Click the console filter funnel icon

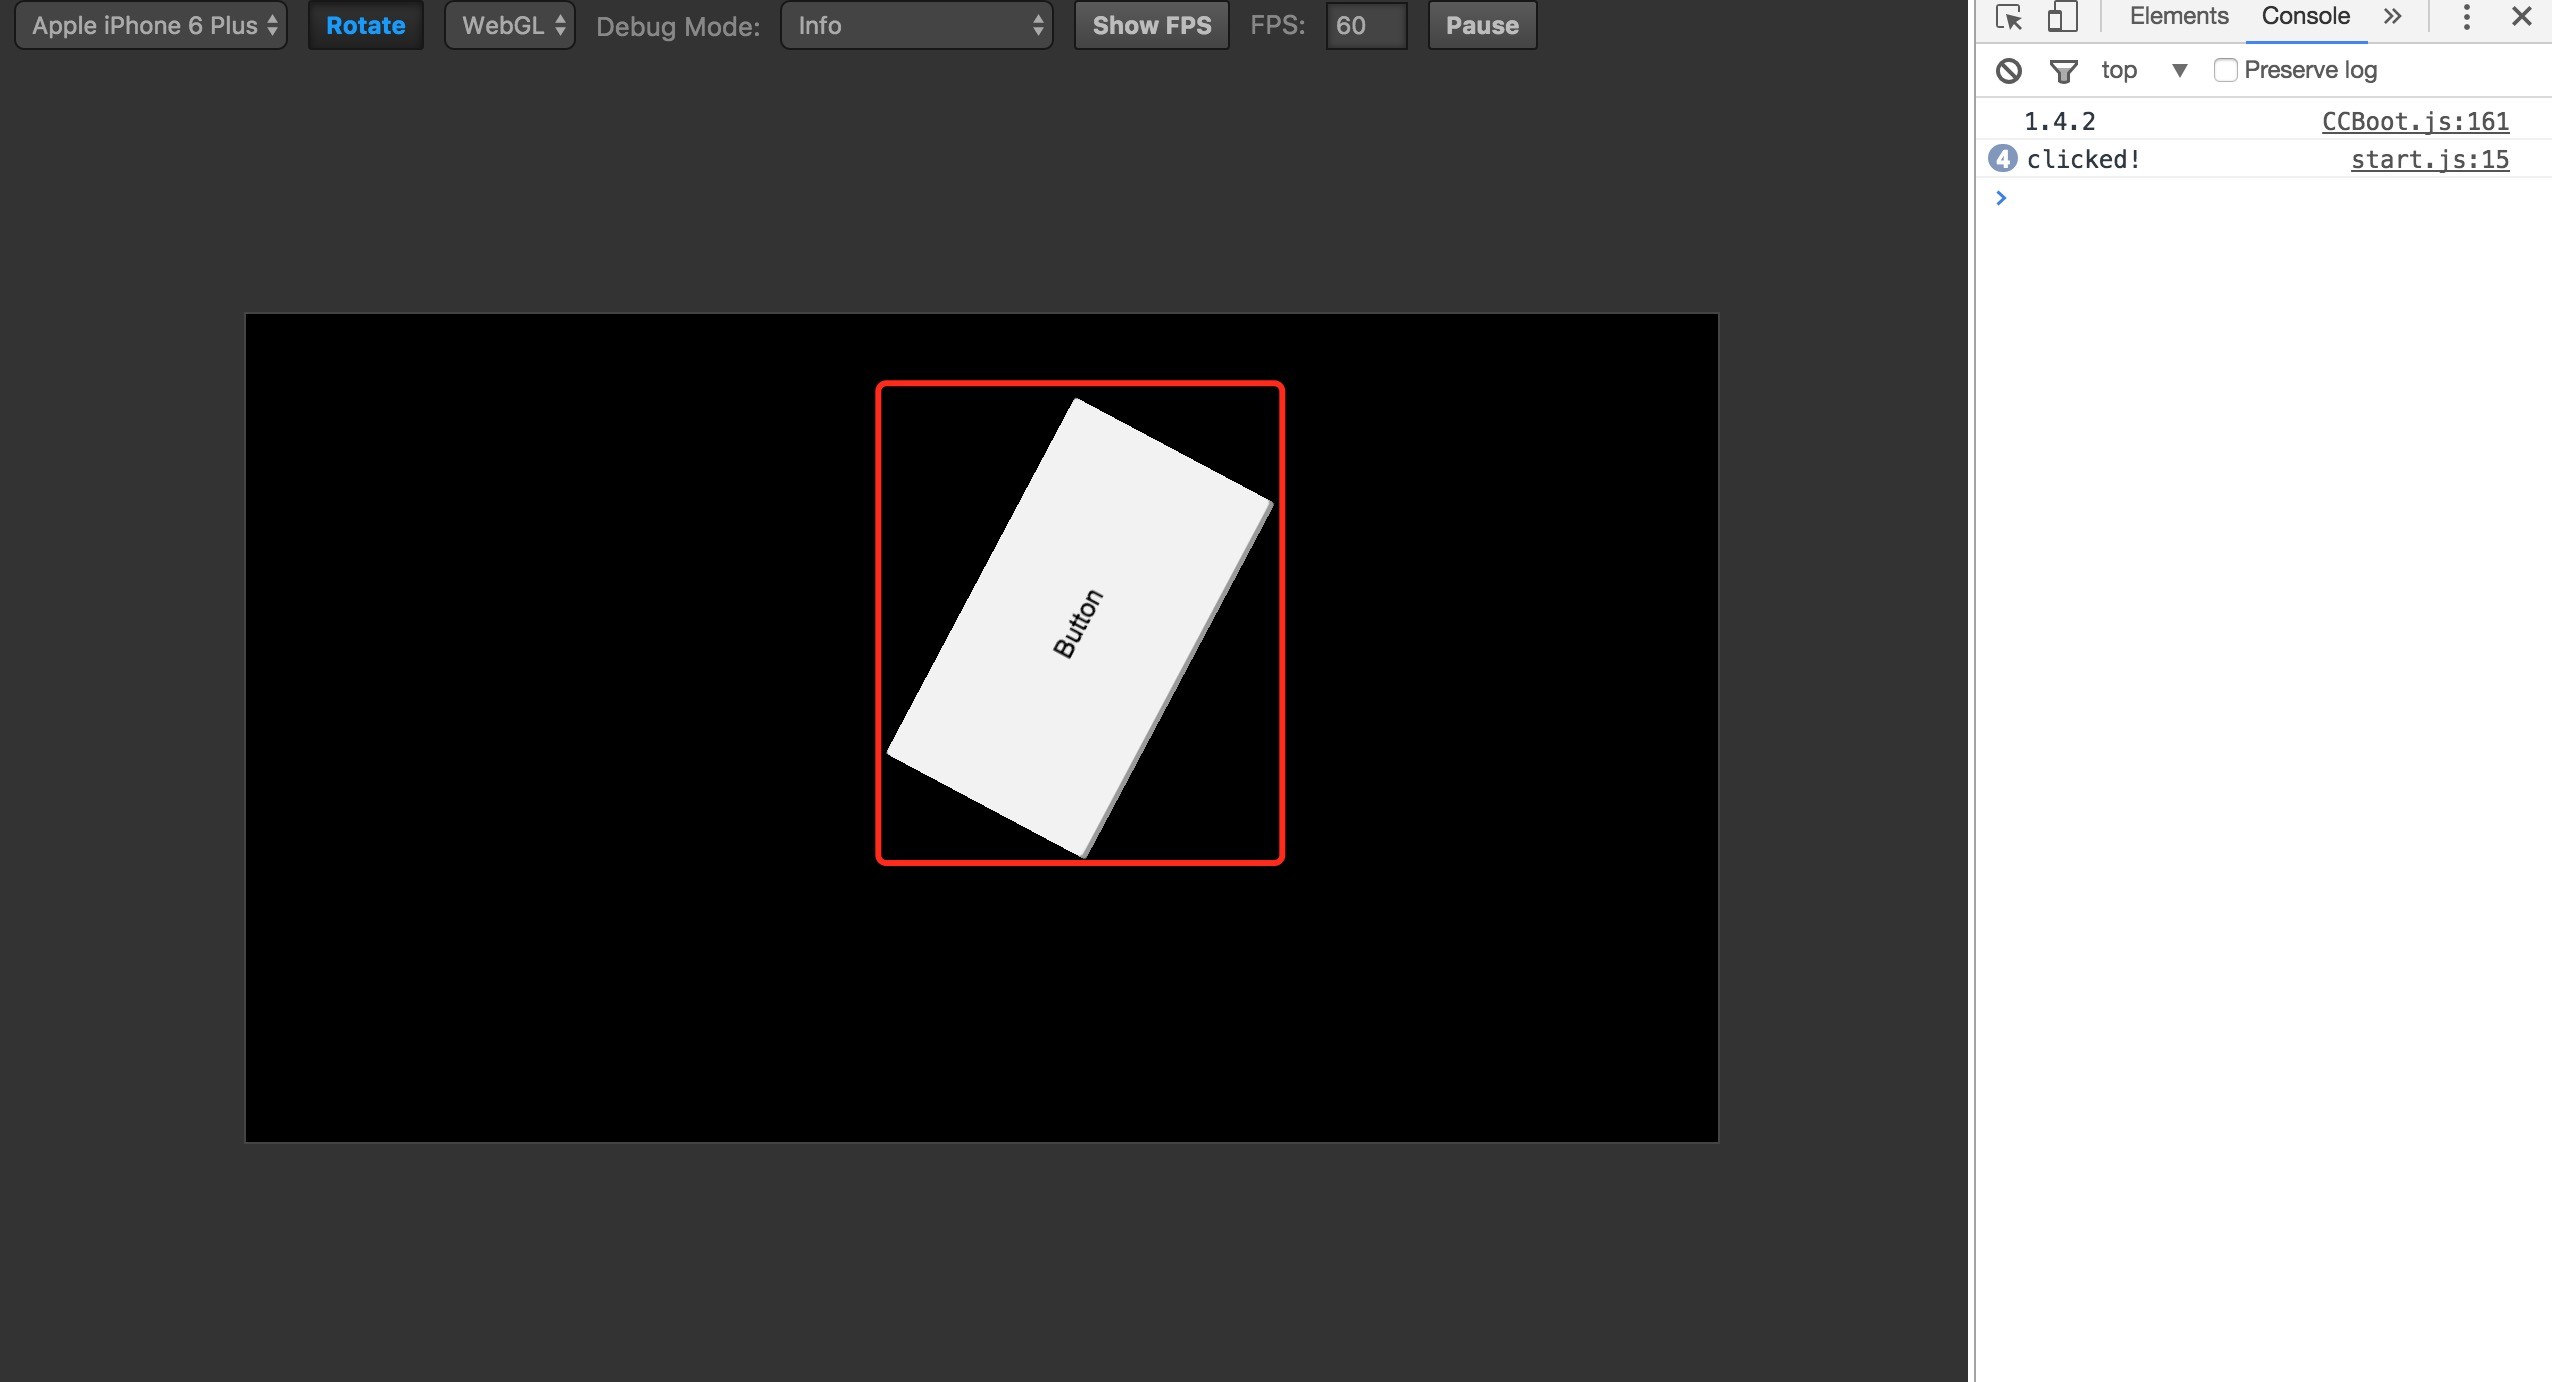pos(2062,70)
